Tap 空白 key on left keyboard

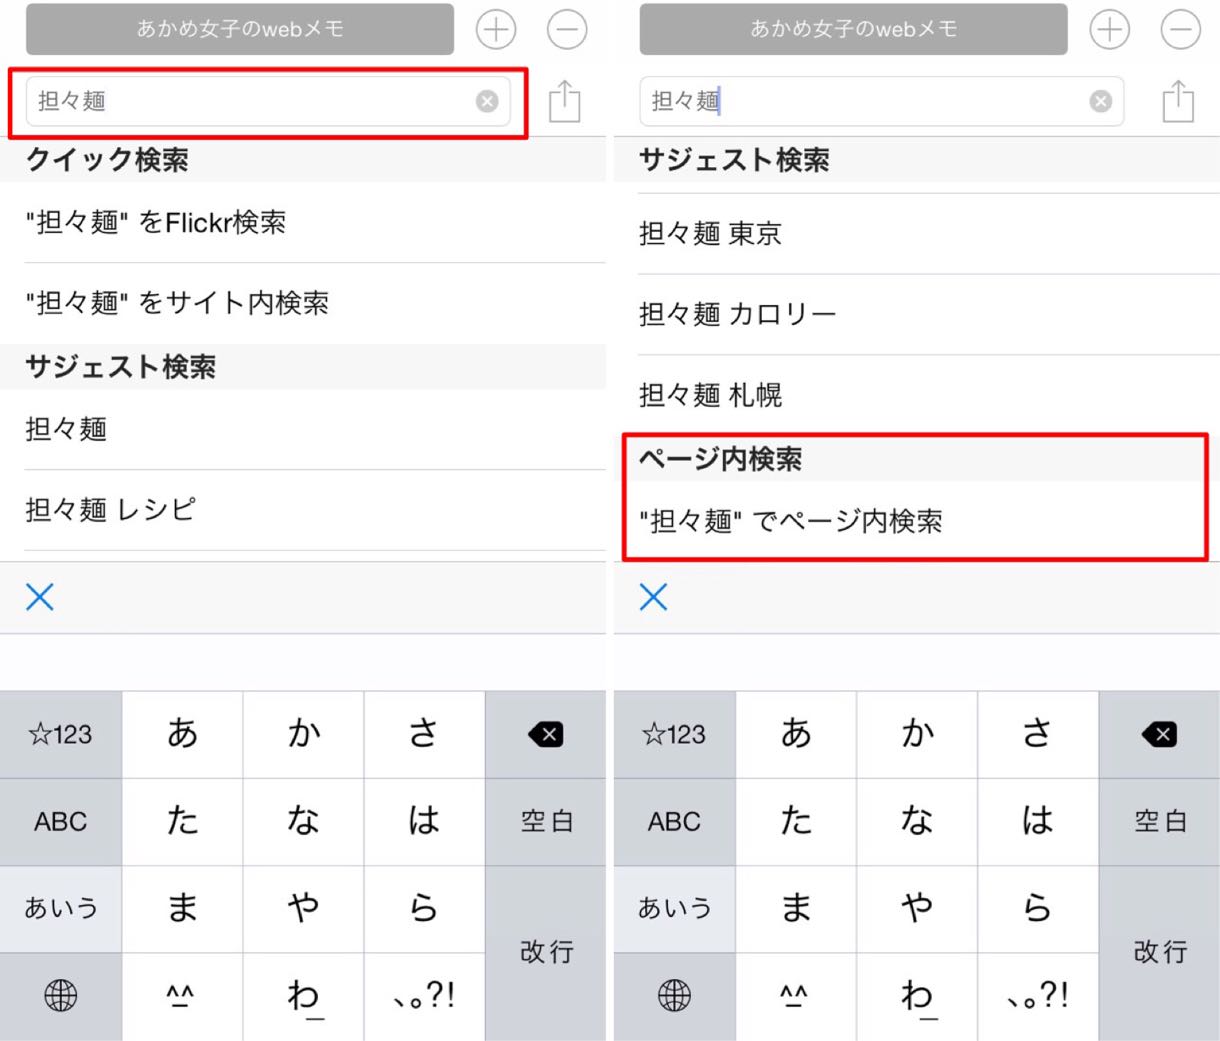point(546,822)
